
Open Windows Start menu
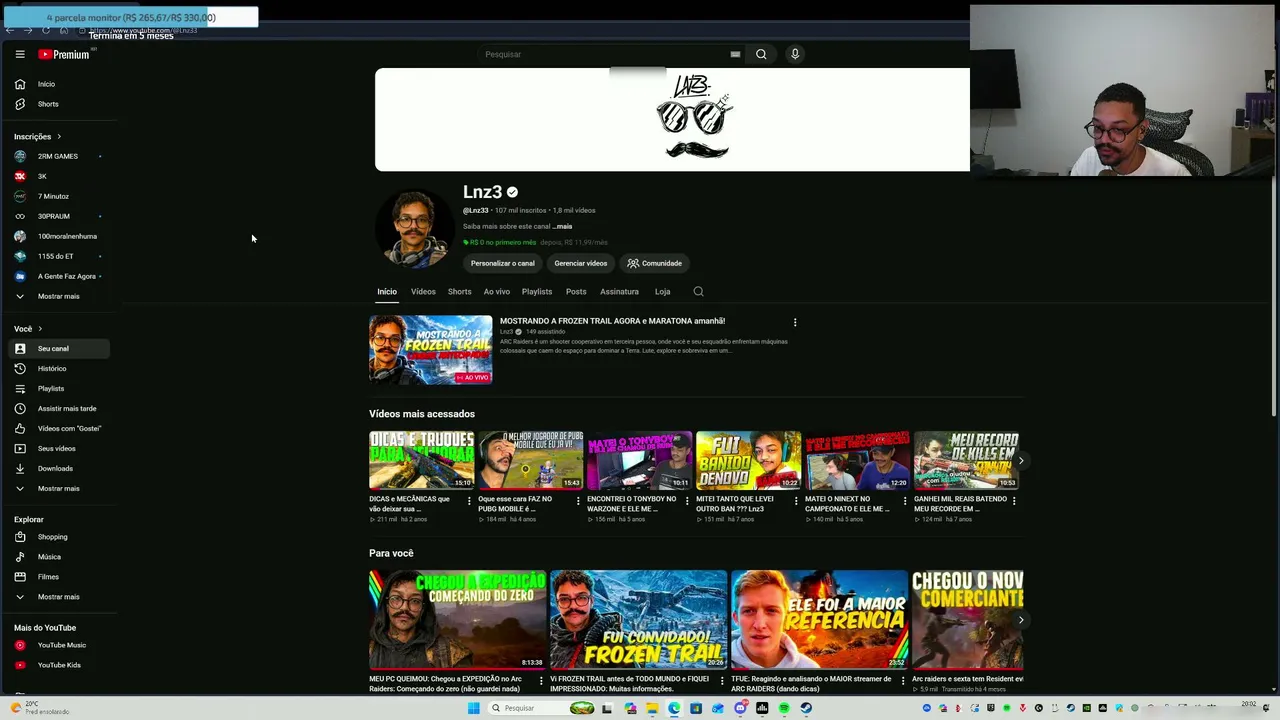(x=473, y=708)
